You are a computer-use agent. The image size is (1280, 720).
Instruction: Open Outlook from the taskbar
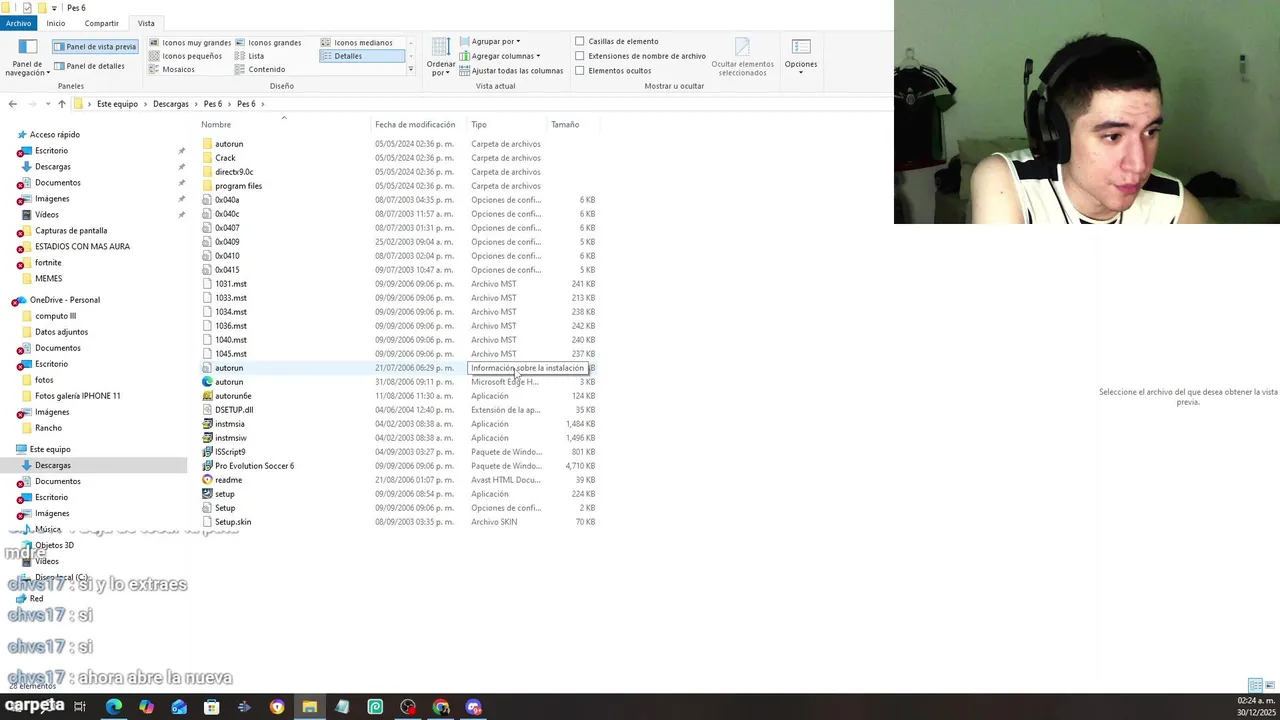(x=179, y=707)
